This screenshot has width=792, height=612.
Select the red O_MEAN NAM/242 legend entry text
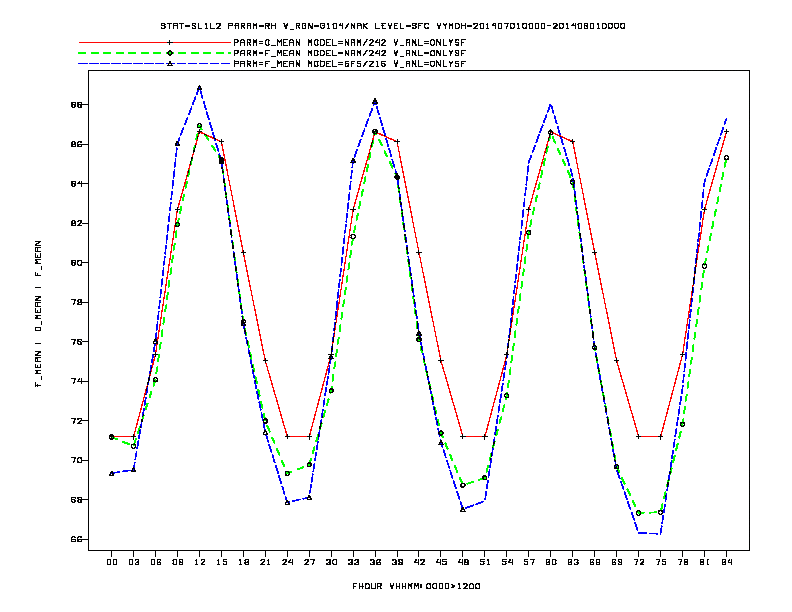coord(350,43)
